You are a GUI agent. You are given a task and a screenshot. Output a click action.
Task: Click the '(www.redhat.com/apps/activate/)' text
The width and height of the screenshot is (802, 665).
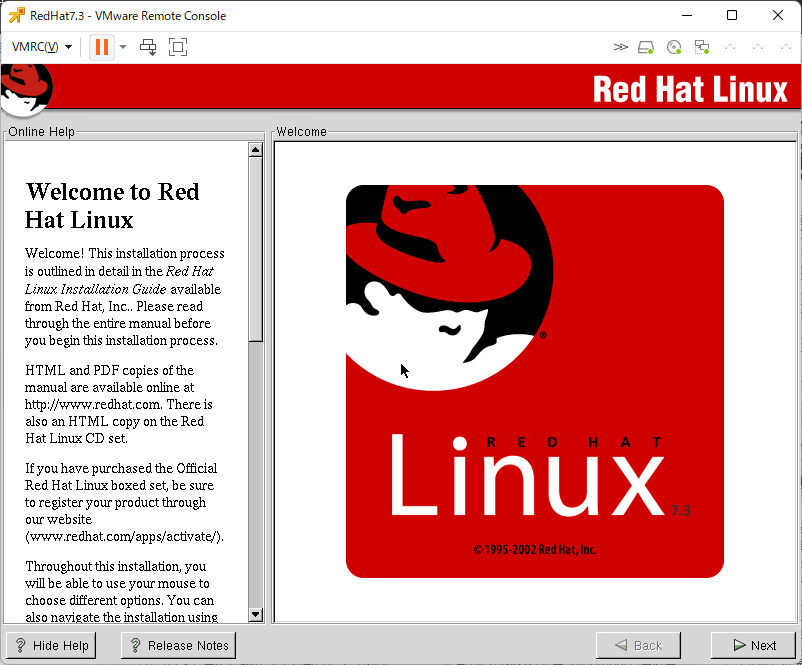click(x=124, y=537)
